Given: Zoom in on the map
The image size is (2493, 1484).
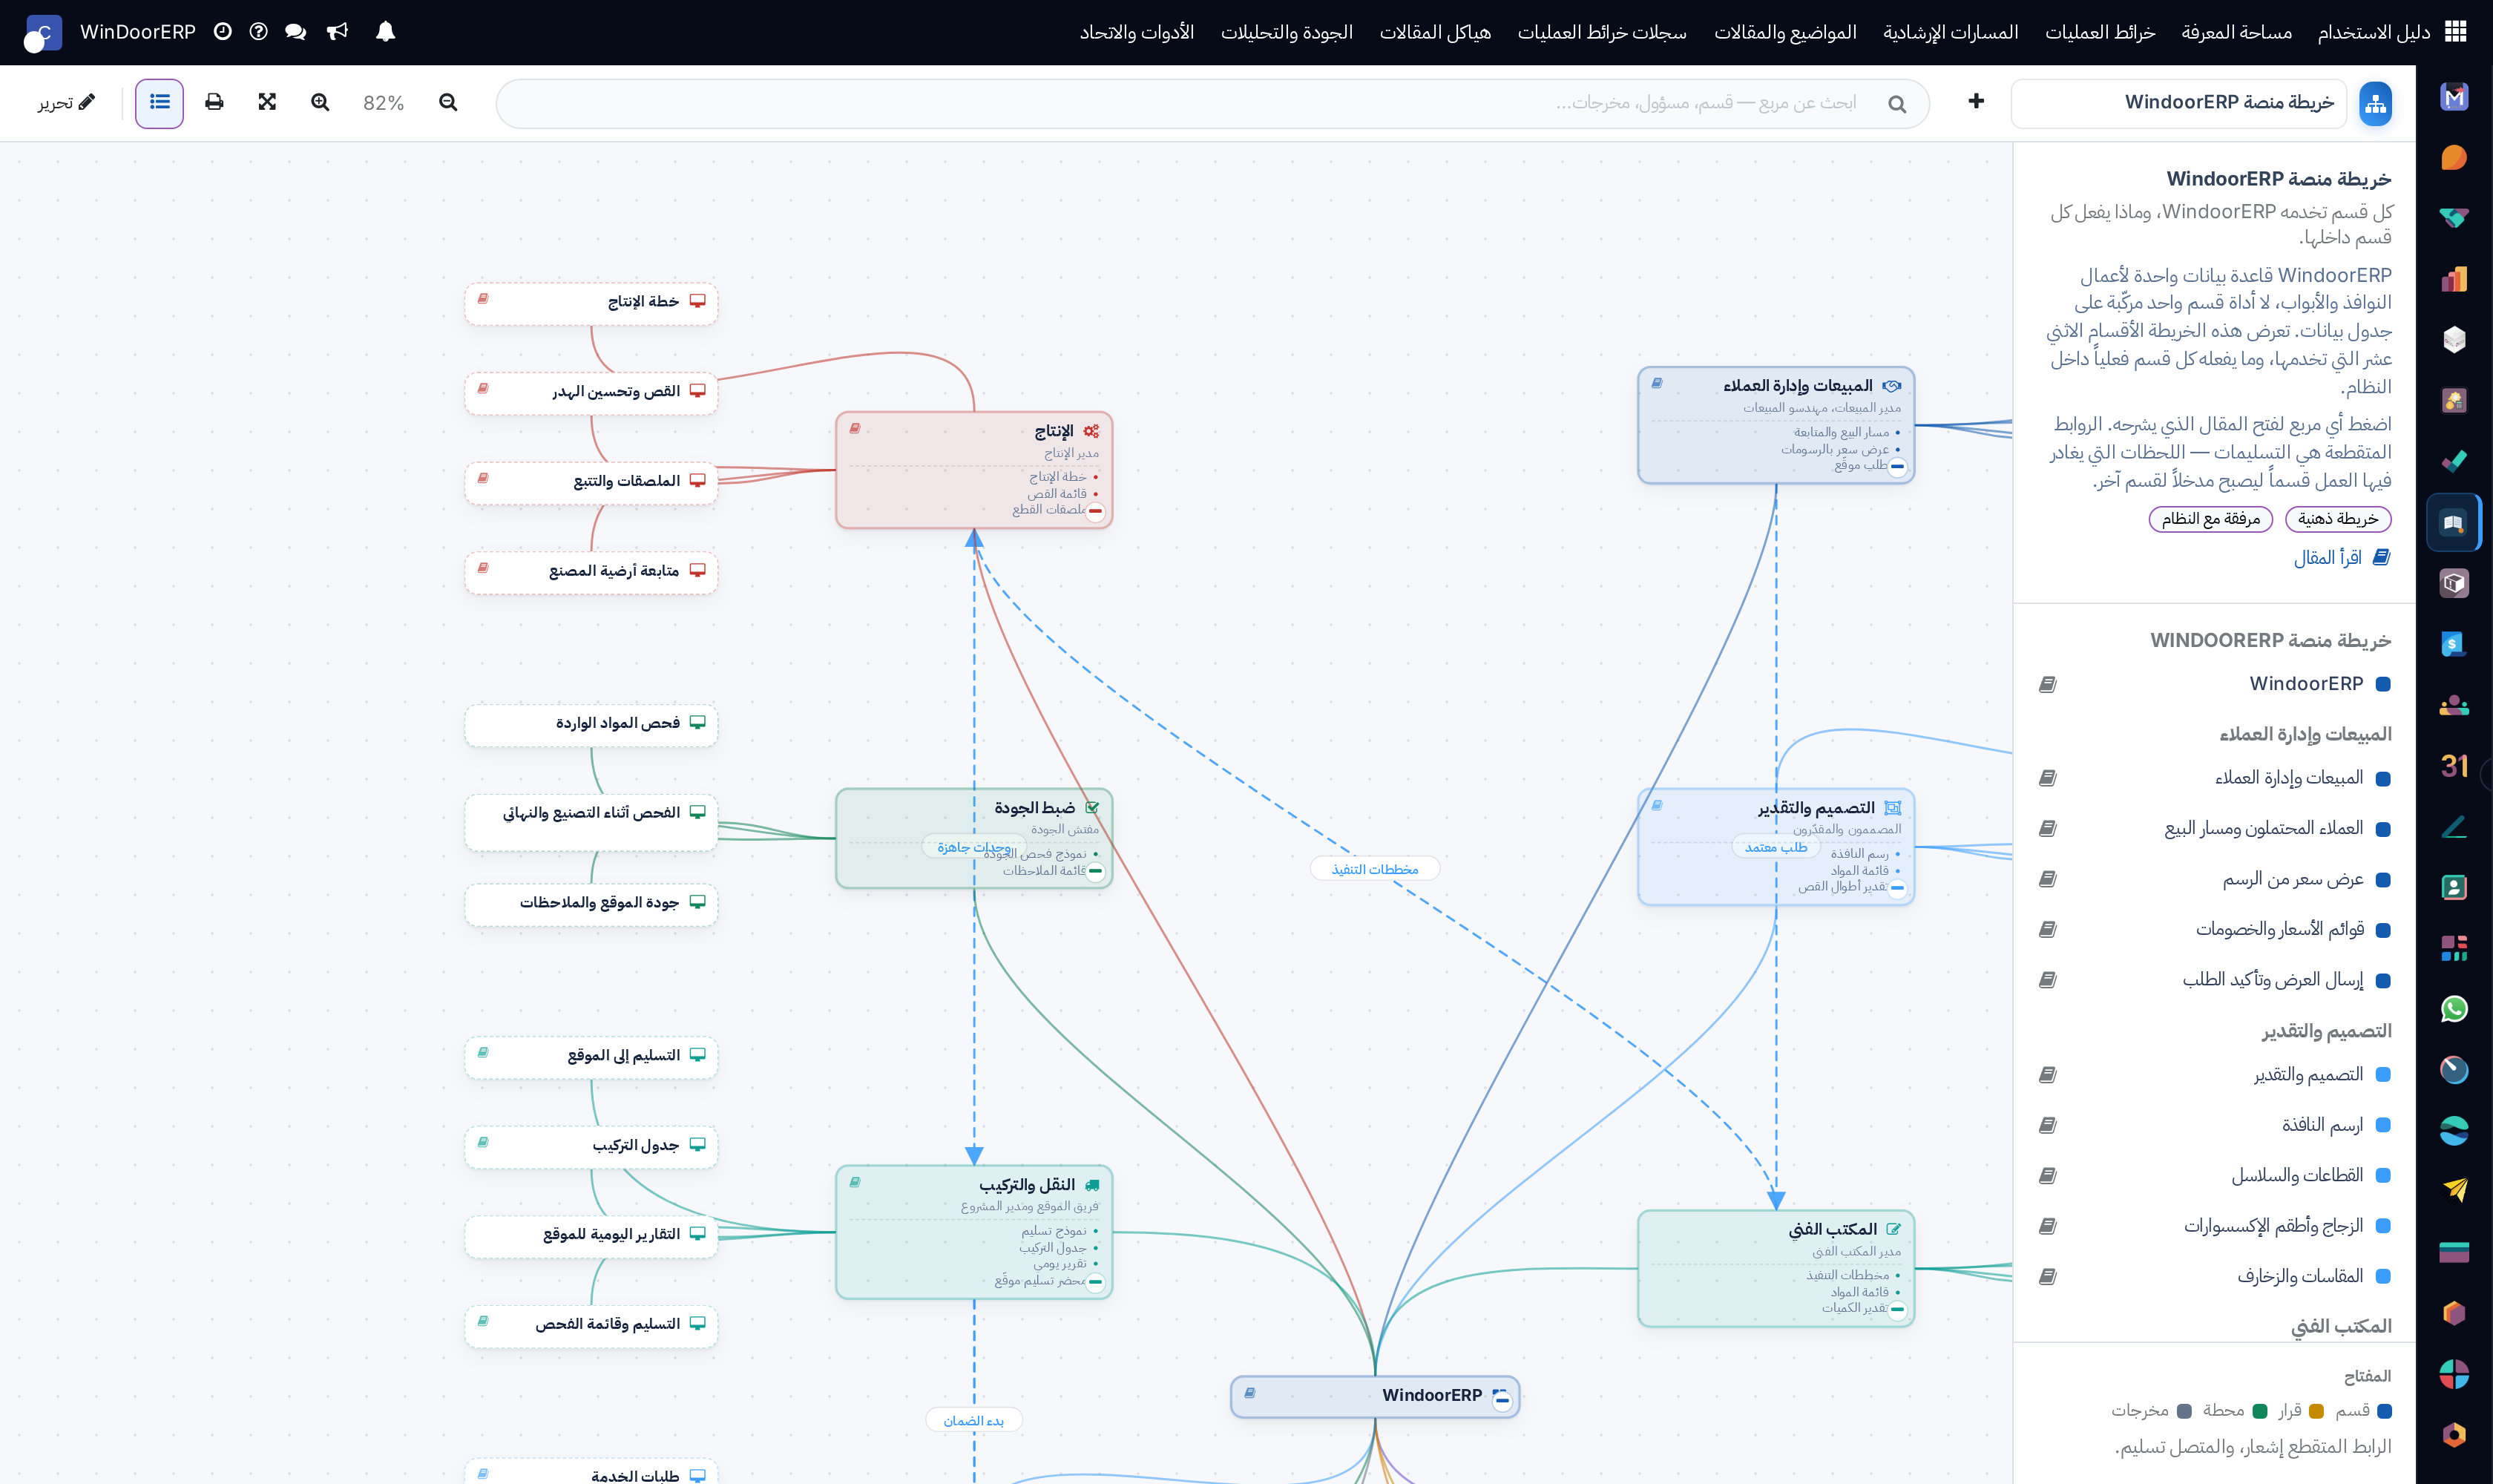Looking at the screenshot, I should pos(320,102).
